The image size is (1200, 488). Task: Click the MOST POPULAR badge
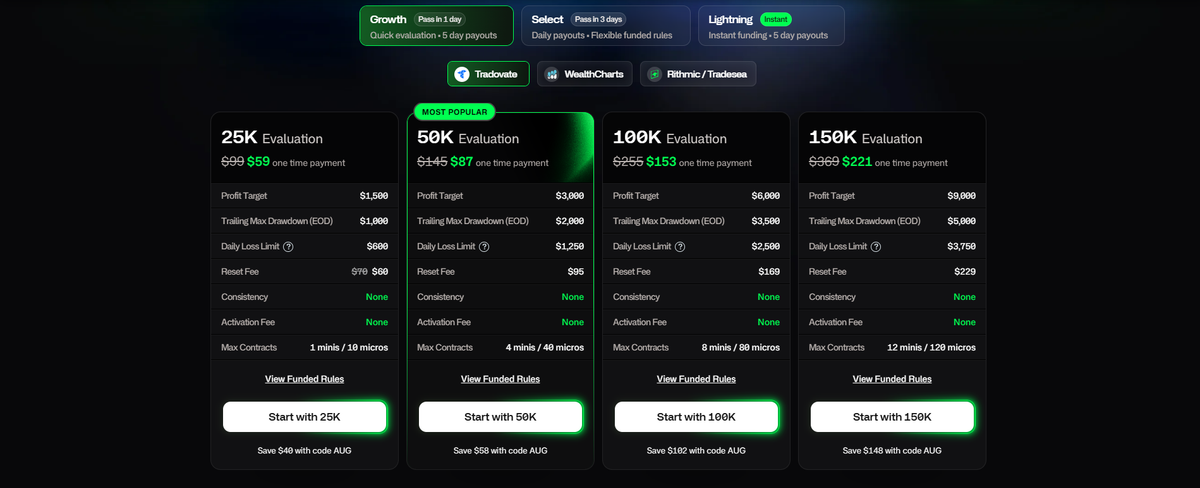click(x=455, y=112)
